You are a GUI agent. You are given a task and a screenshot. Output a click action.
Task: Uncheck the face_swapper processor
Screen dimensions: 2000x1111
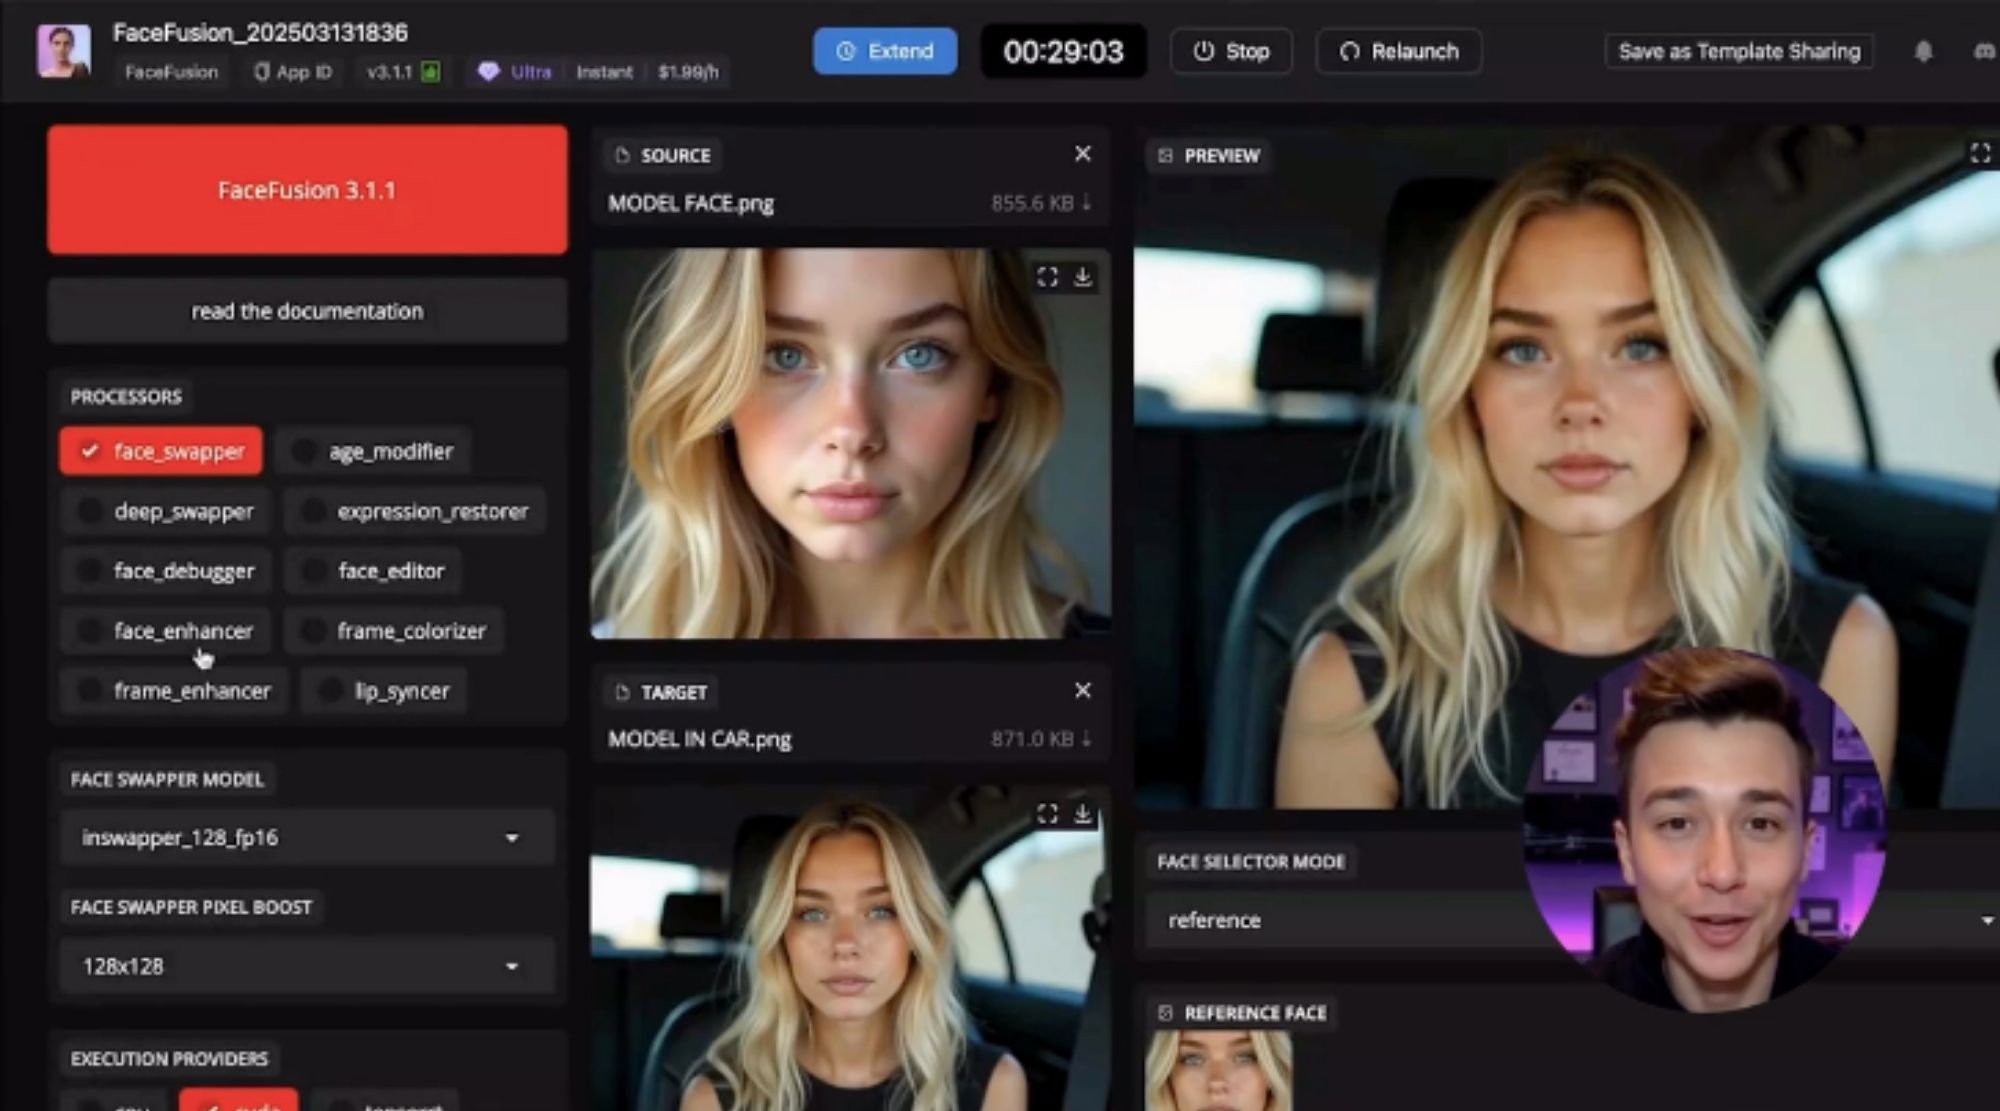click(90, 451)
